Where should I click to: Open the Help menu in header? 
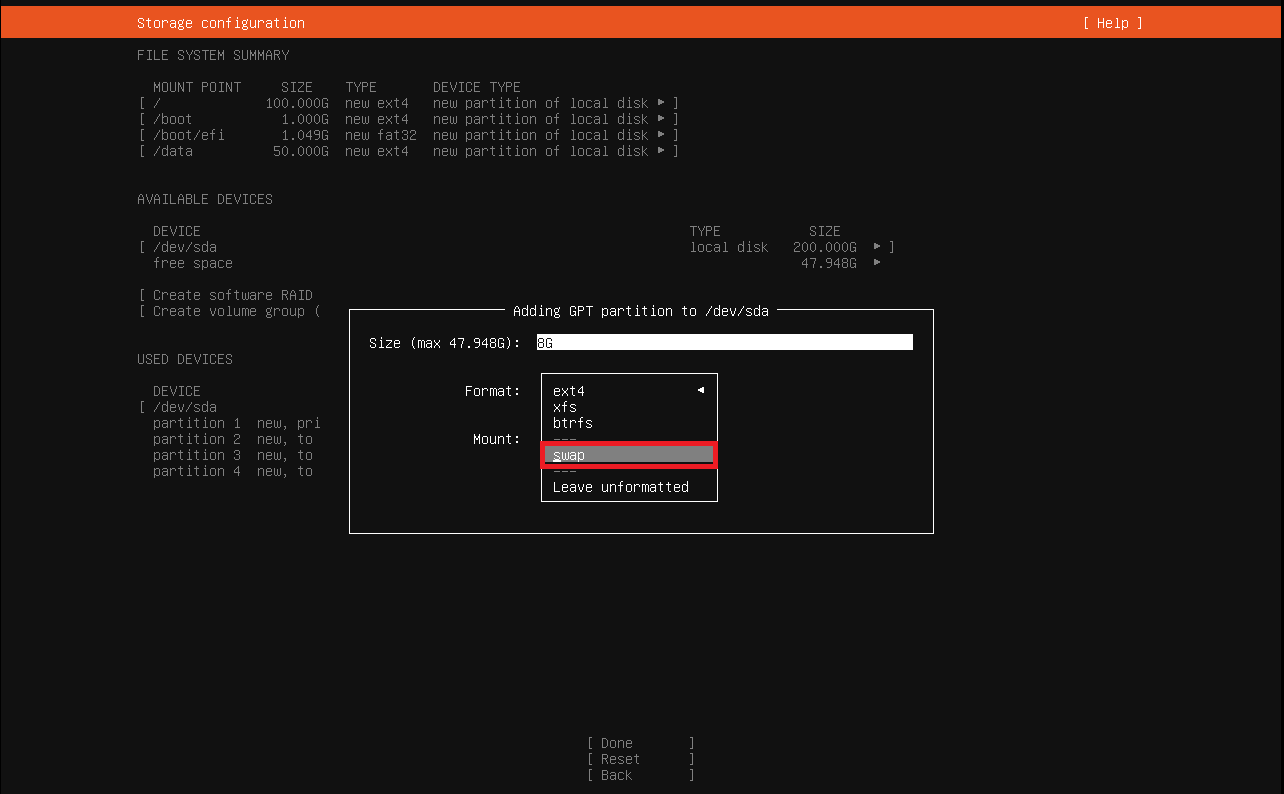click(1112, 23)
